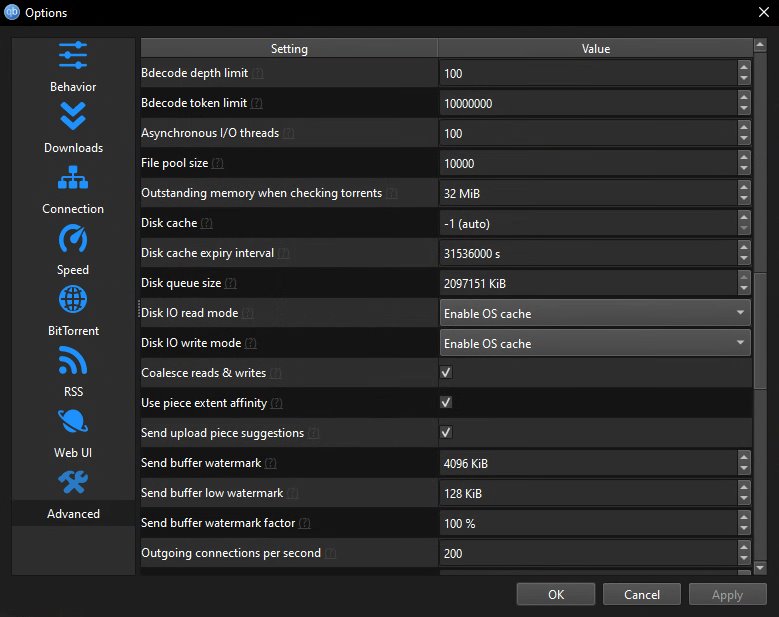Click the Value column header
The width and height of the screenshot is (779, 617).
pyautogui.click(x=595, y=49)
